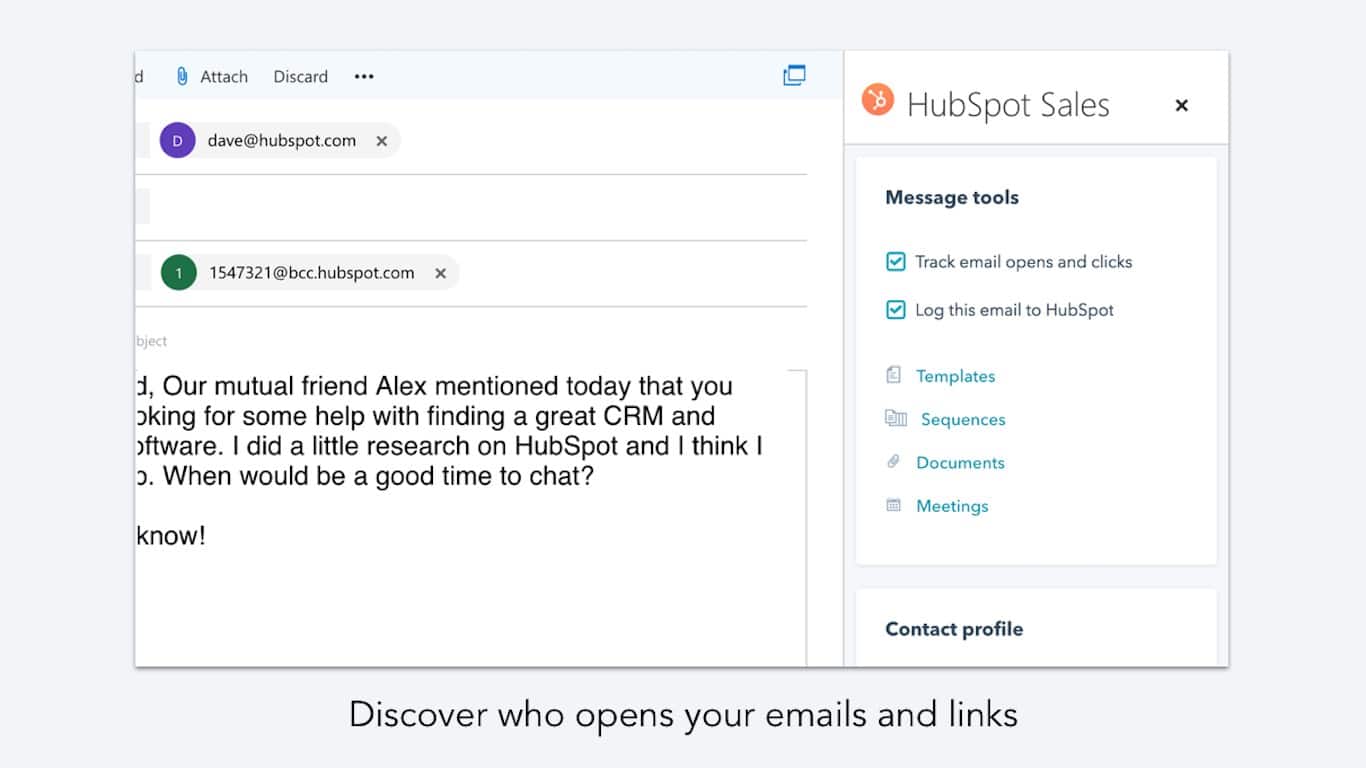
Task: Click the Documents paperclip icon
Action: point(894,461)
